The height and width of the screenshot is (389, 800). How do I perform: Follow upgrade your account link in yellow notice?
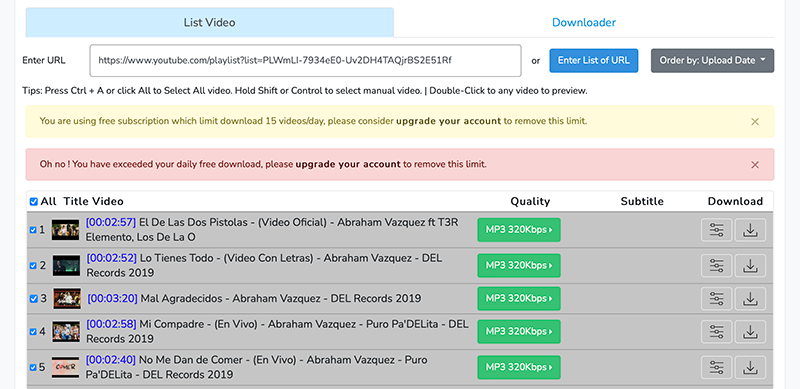(448, 121)
